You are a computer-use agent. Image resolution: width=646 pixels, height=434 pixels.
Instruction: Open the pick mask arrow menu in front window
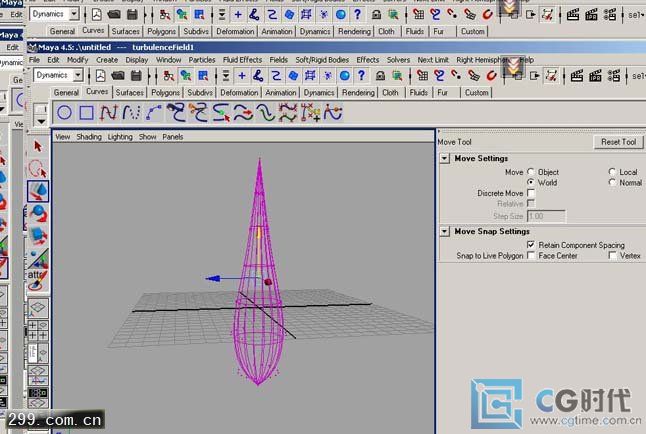tap(226, 76)
